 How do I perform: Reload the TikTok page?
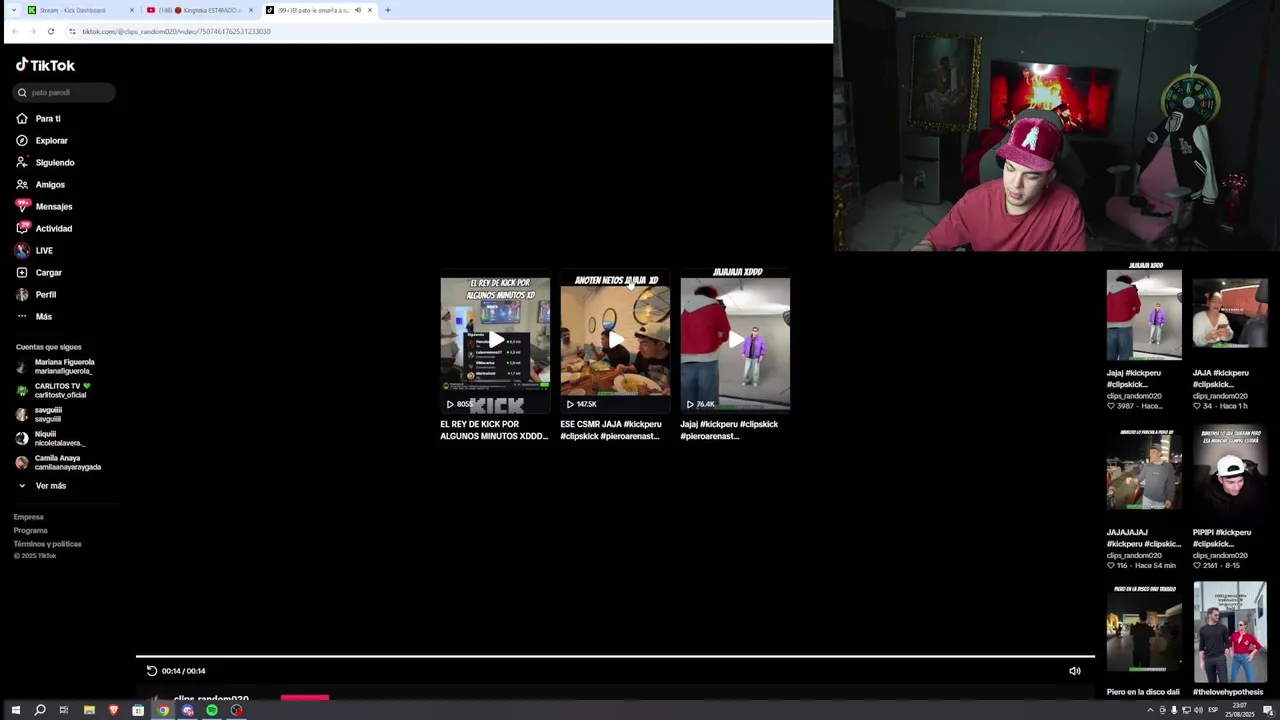(x=51, y=31)
